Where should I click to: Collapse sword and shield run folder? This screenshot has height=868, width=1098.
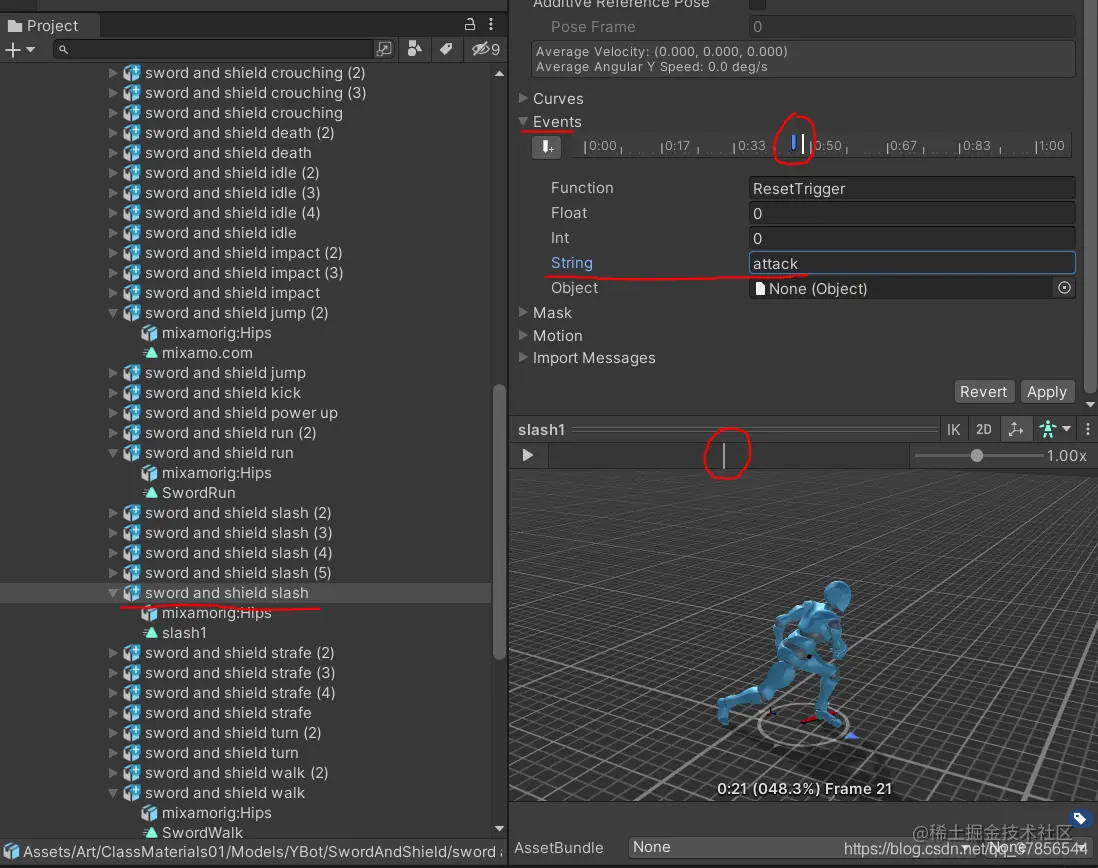[x=113, y=453]
